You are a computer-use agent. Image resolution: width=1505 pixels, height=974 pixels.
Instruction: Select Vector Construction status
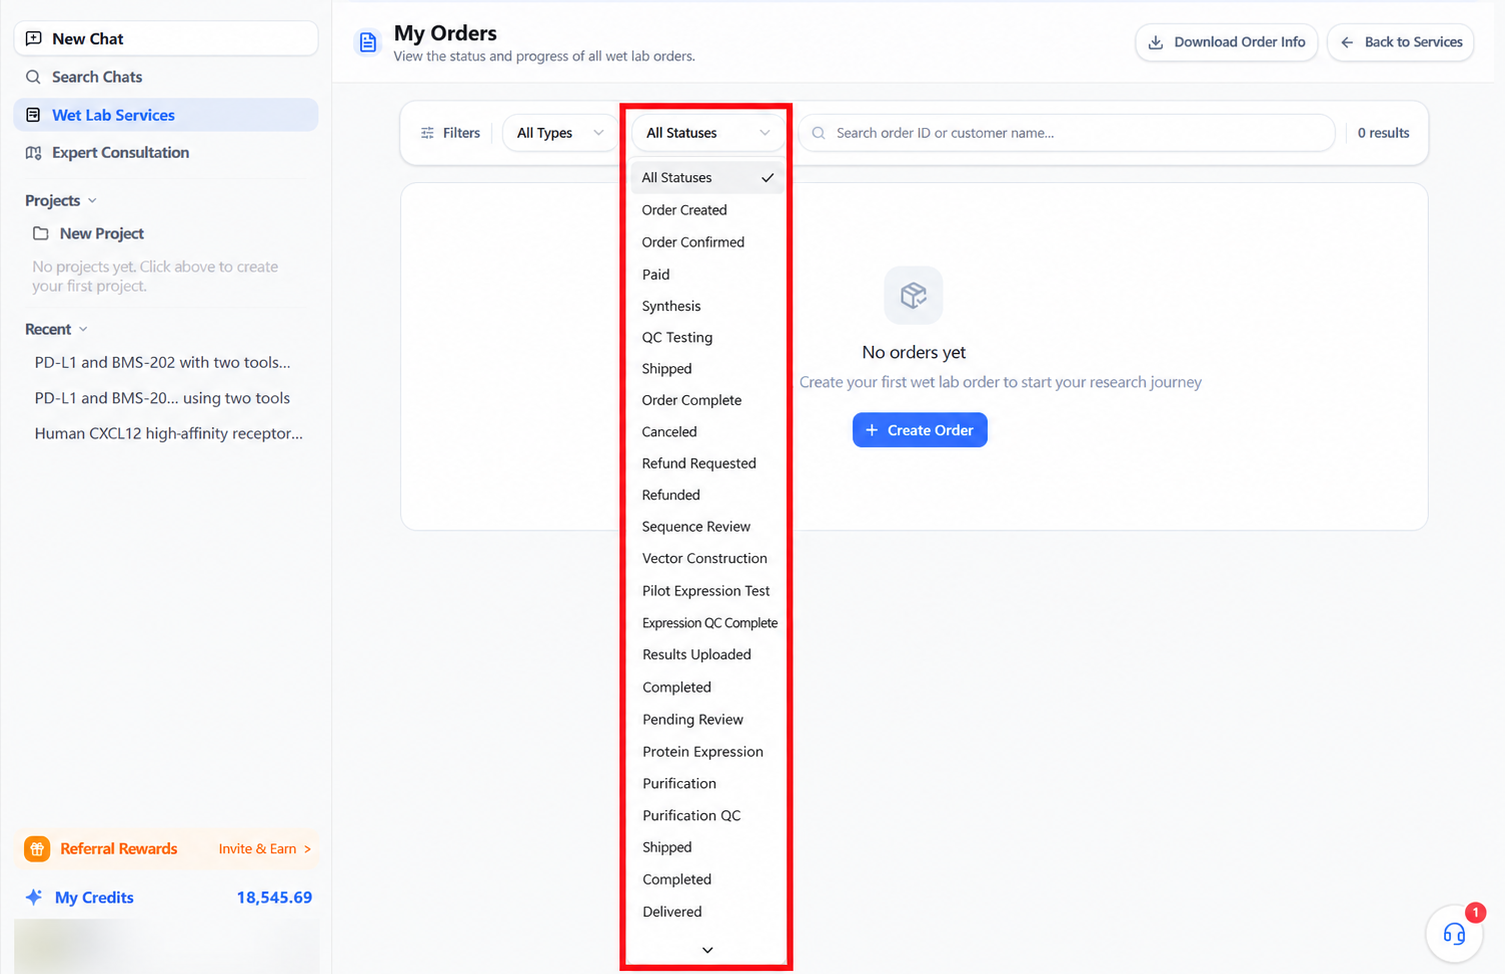pyautogui.click(x=707, y=558)
